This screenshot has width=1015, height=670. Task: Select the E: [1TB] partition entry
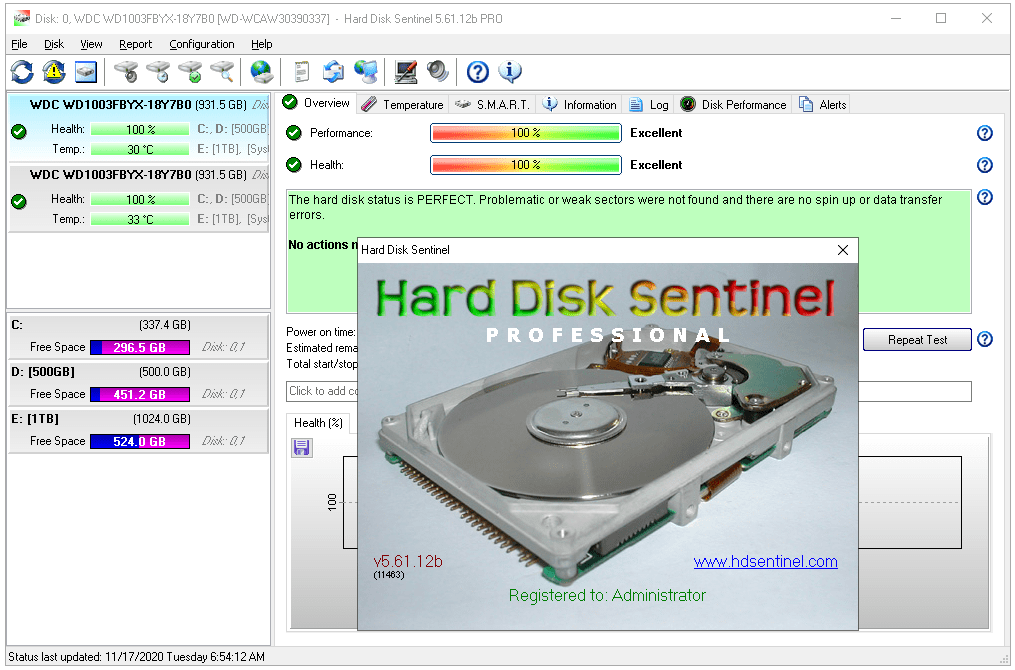139,430
